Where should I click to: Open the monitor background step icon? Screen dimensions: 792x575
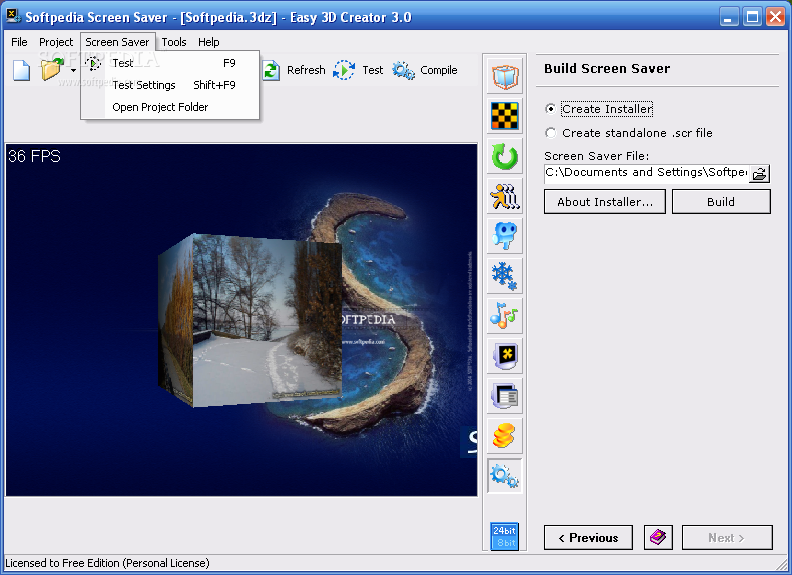click(505, 356)
